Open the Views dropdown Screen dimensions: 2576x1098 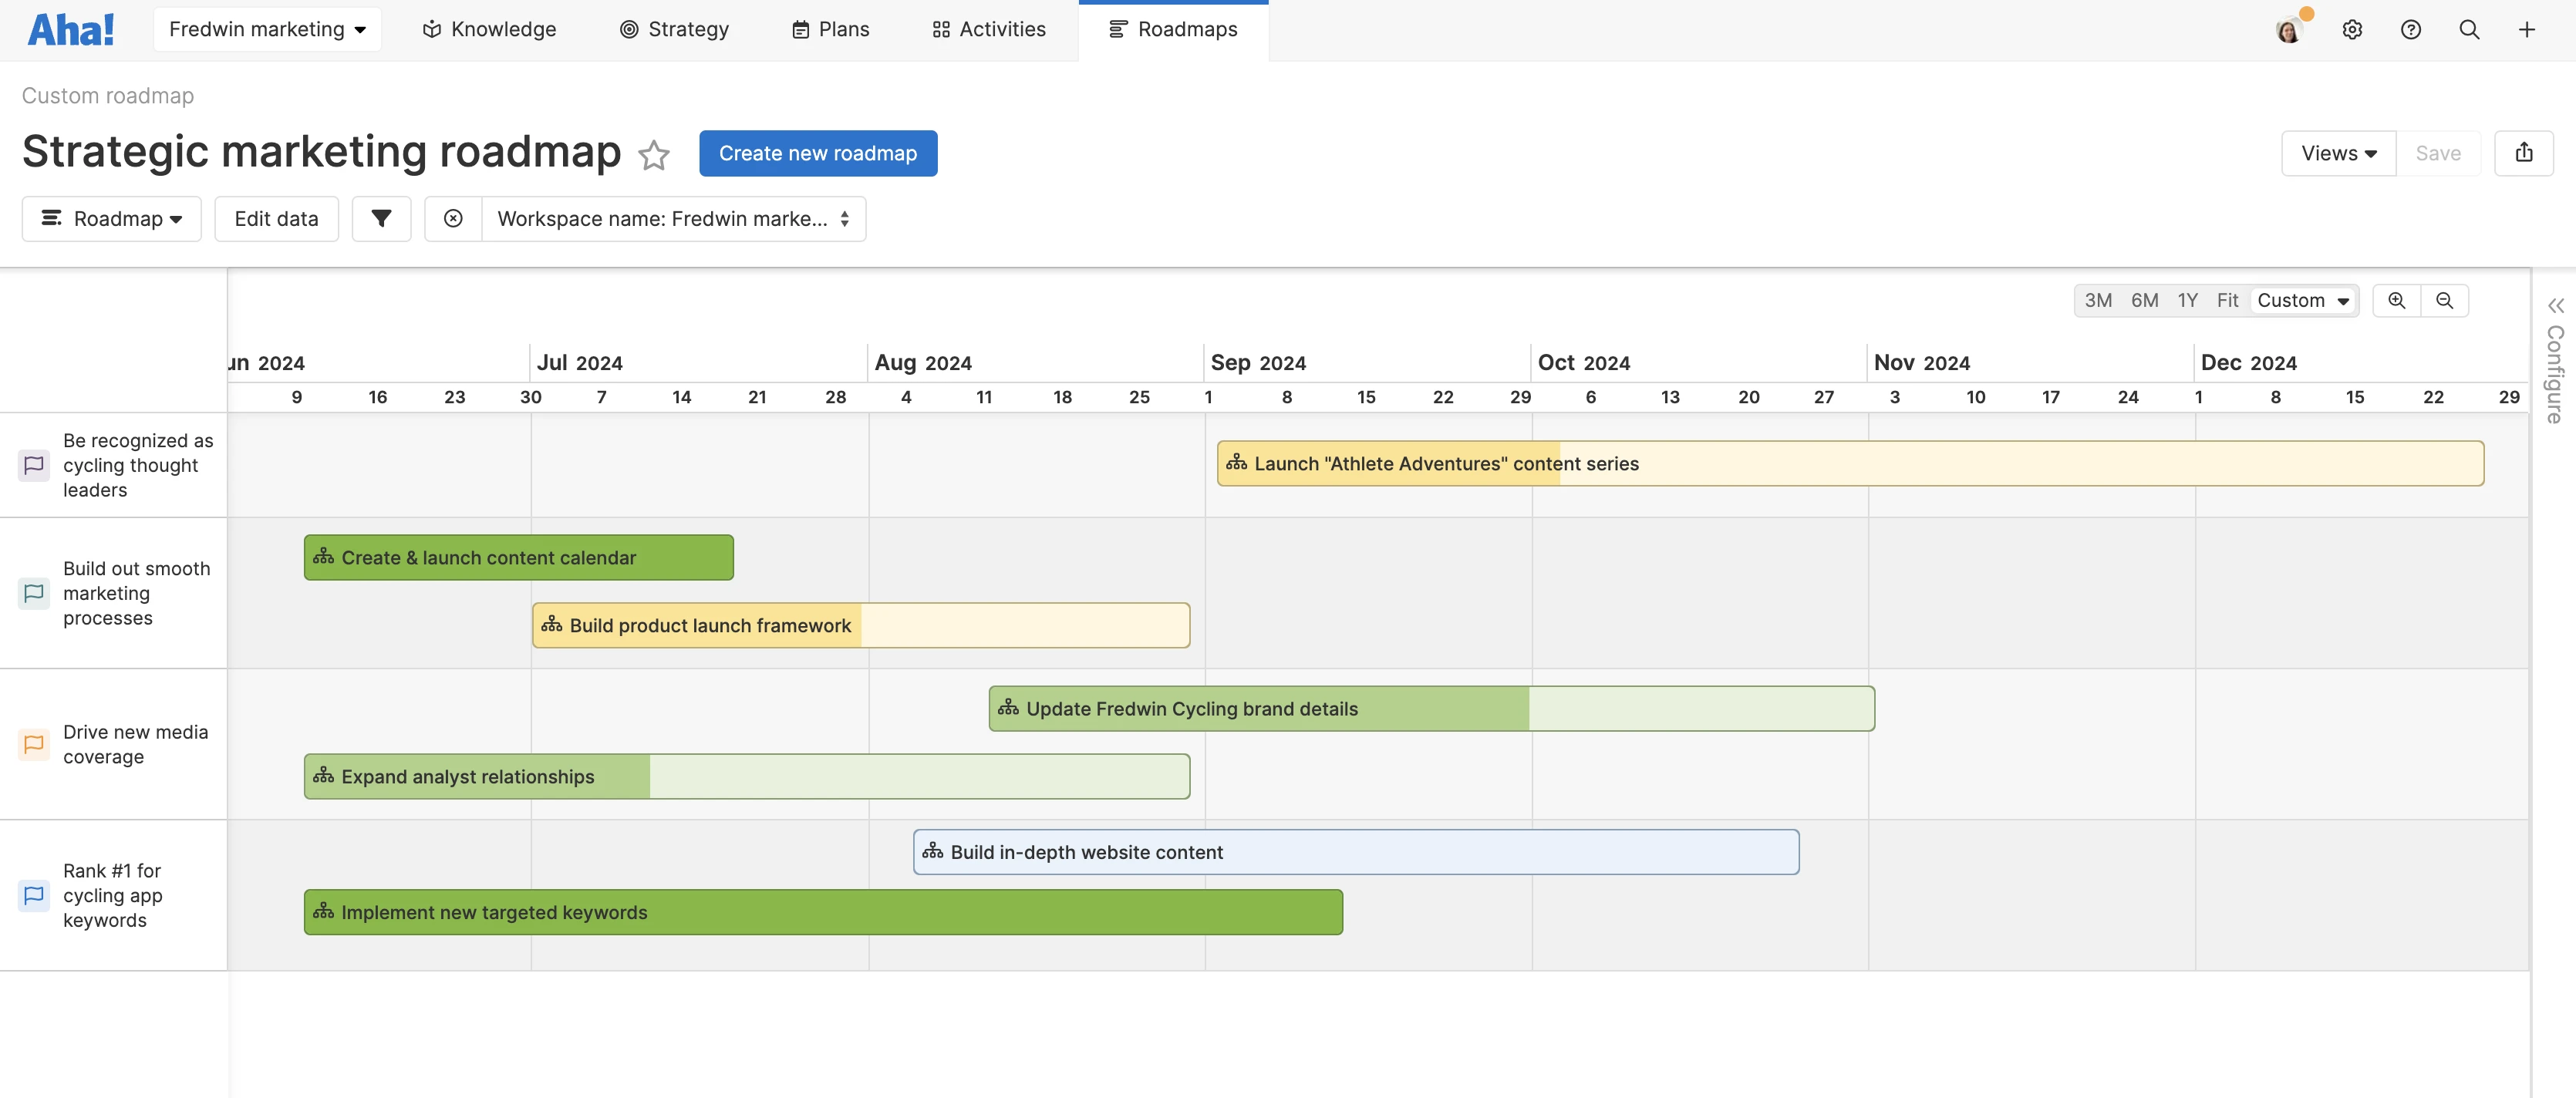2337,152
